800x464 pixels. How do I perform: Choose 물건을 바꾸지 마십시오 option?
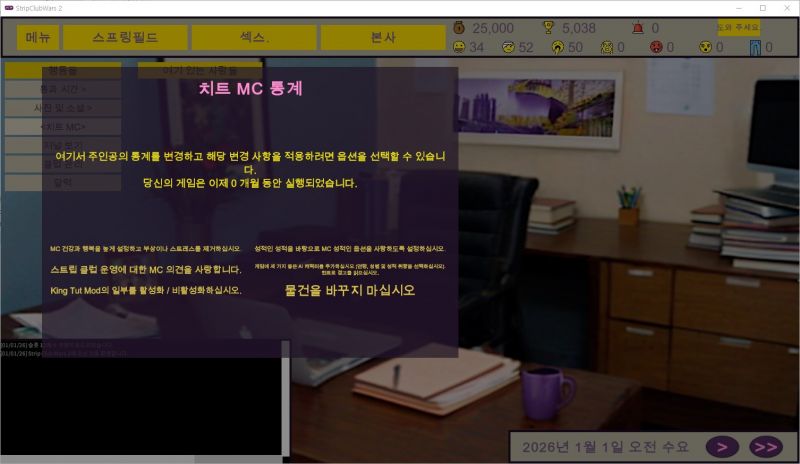pyautogui.click(x=349, y=290)
